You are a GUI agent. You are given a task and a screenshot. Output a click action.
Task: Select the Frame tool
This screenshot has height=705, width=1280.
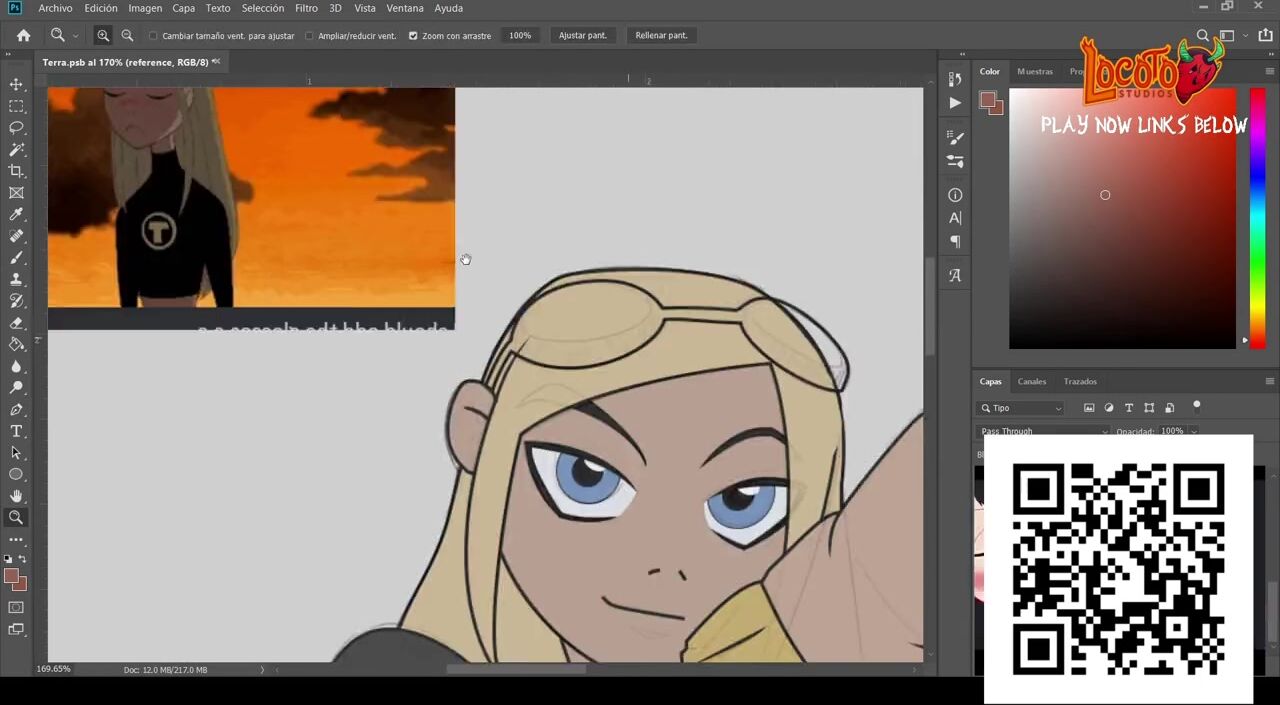click(16, 193)
